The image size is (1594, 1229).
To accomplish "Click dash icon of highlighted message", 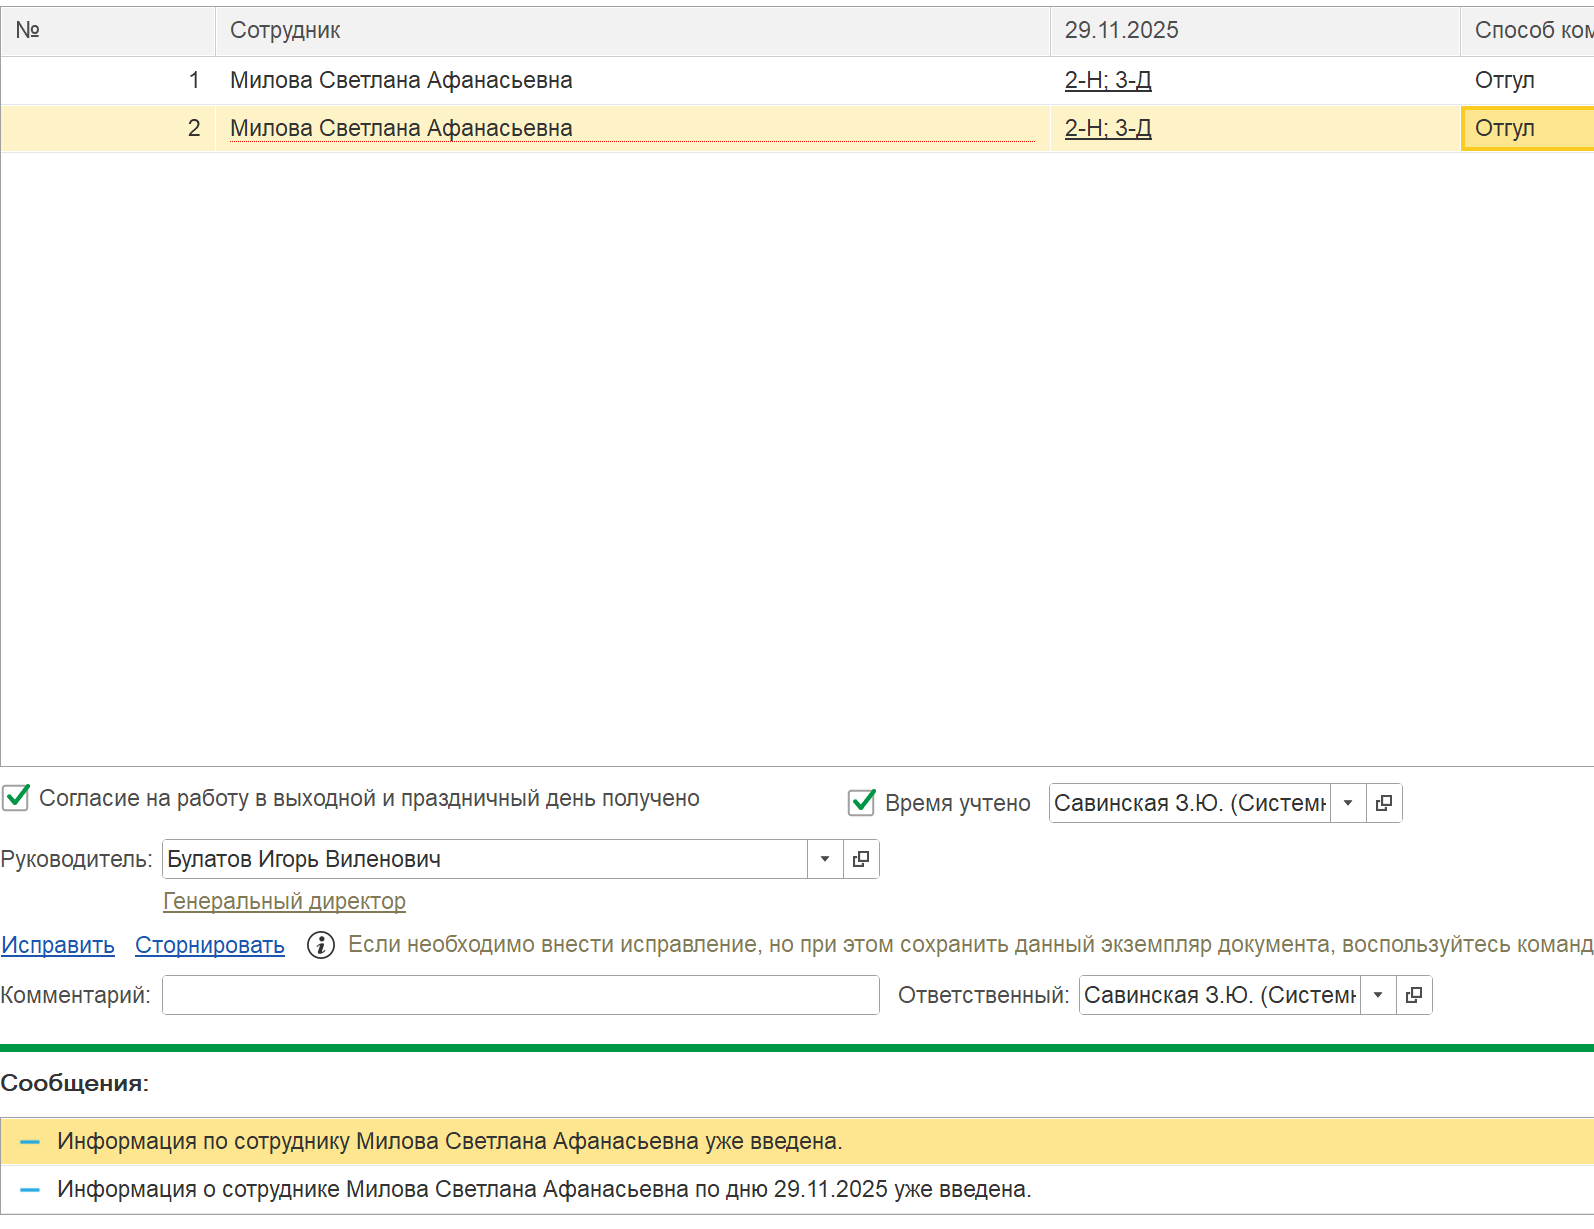I will click(x=30, y=1142).
